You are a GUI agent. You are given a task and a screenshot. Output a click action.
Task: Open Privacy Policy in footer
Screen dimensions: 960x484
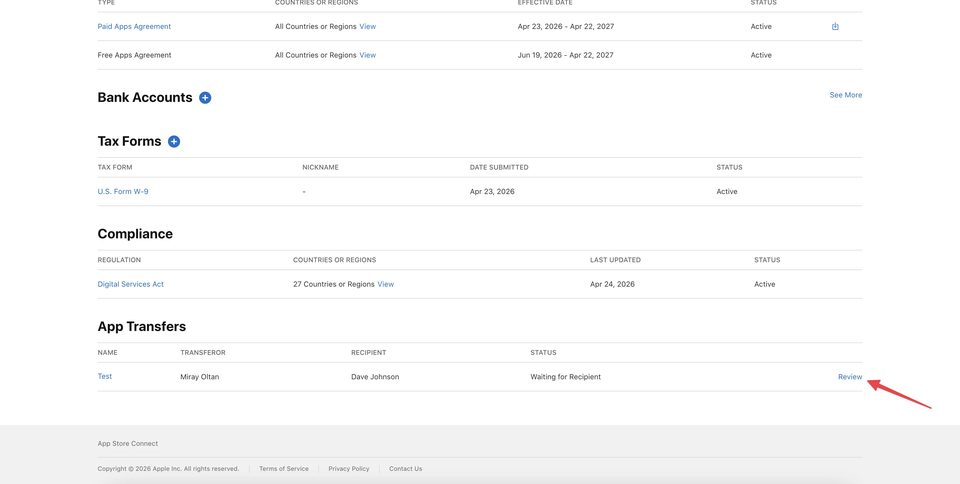point(348,469)
